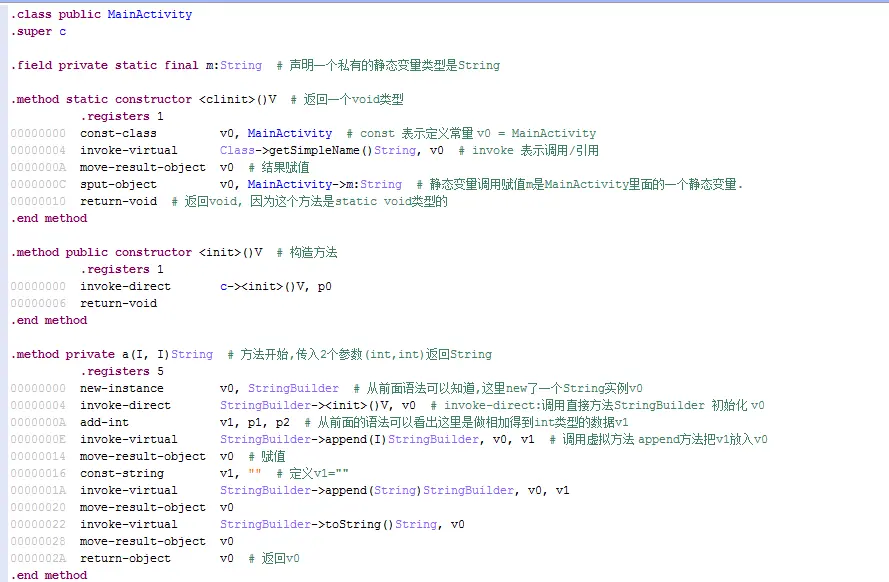The height and width of the screenshot is (582, 889).
Task: Click '.registers 1' under the clinit method
Action: point(121,116)
